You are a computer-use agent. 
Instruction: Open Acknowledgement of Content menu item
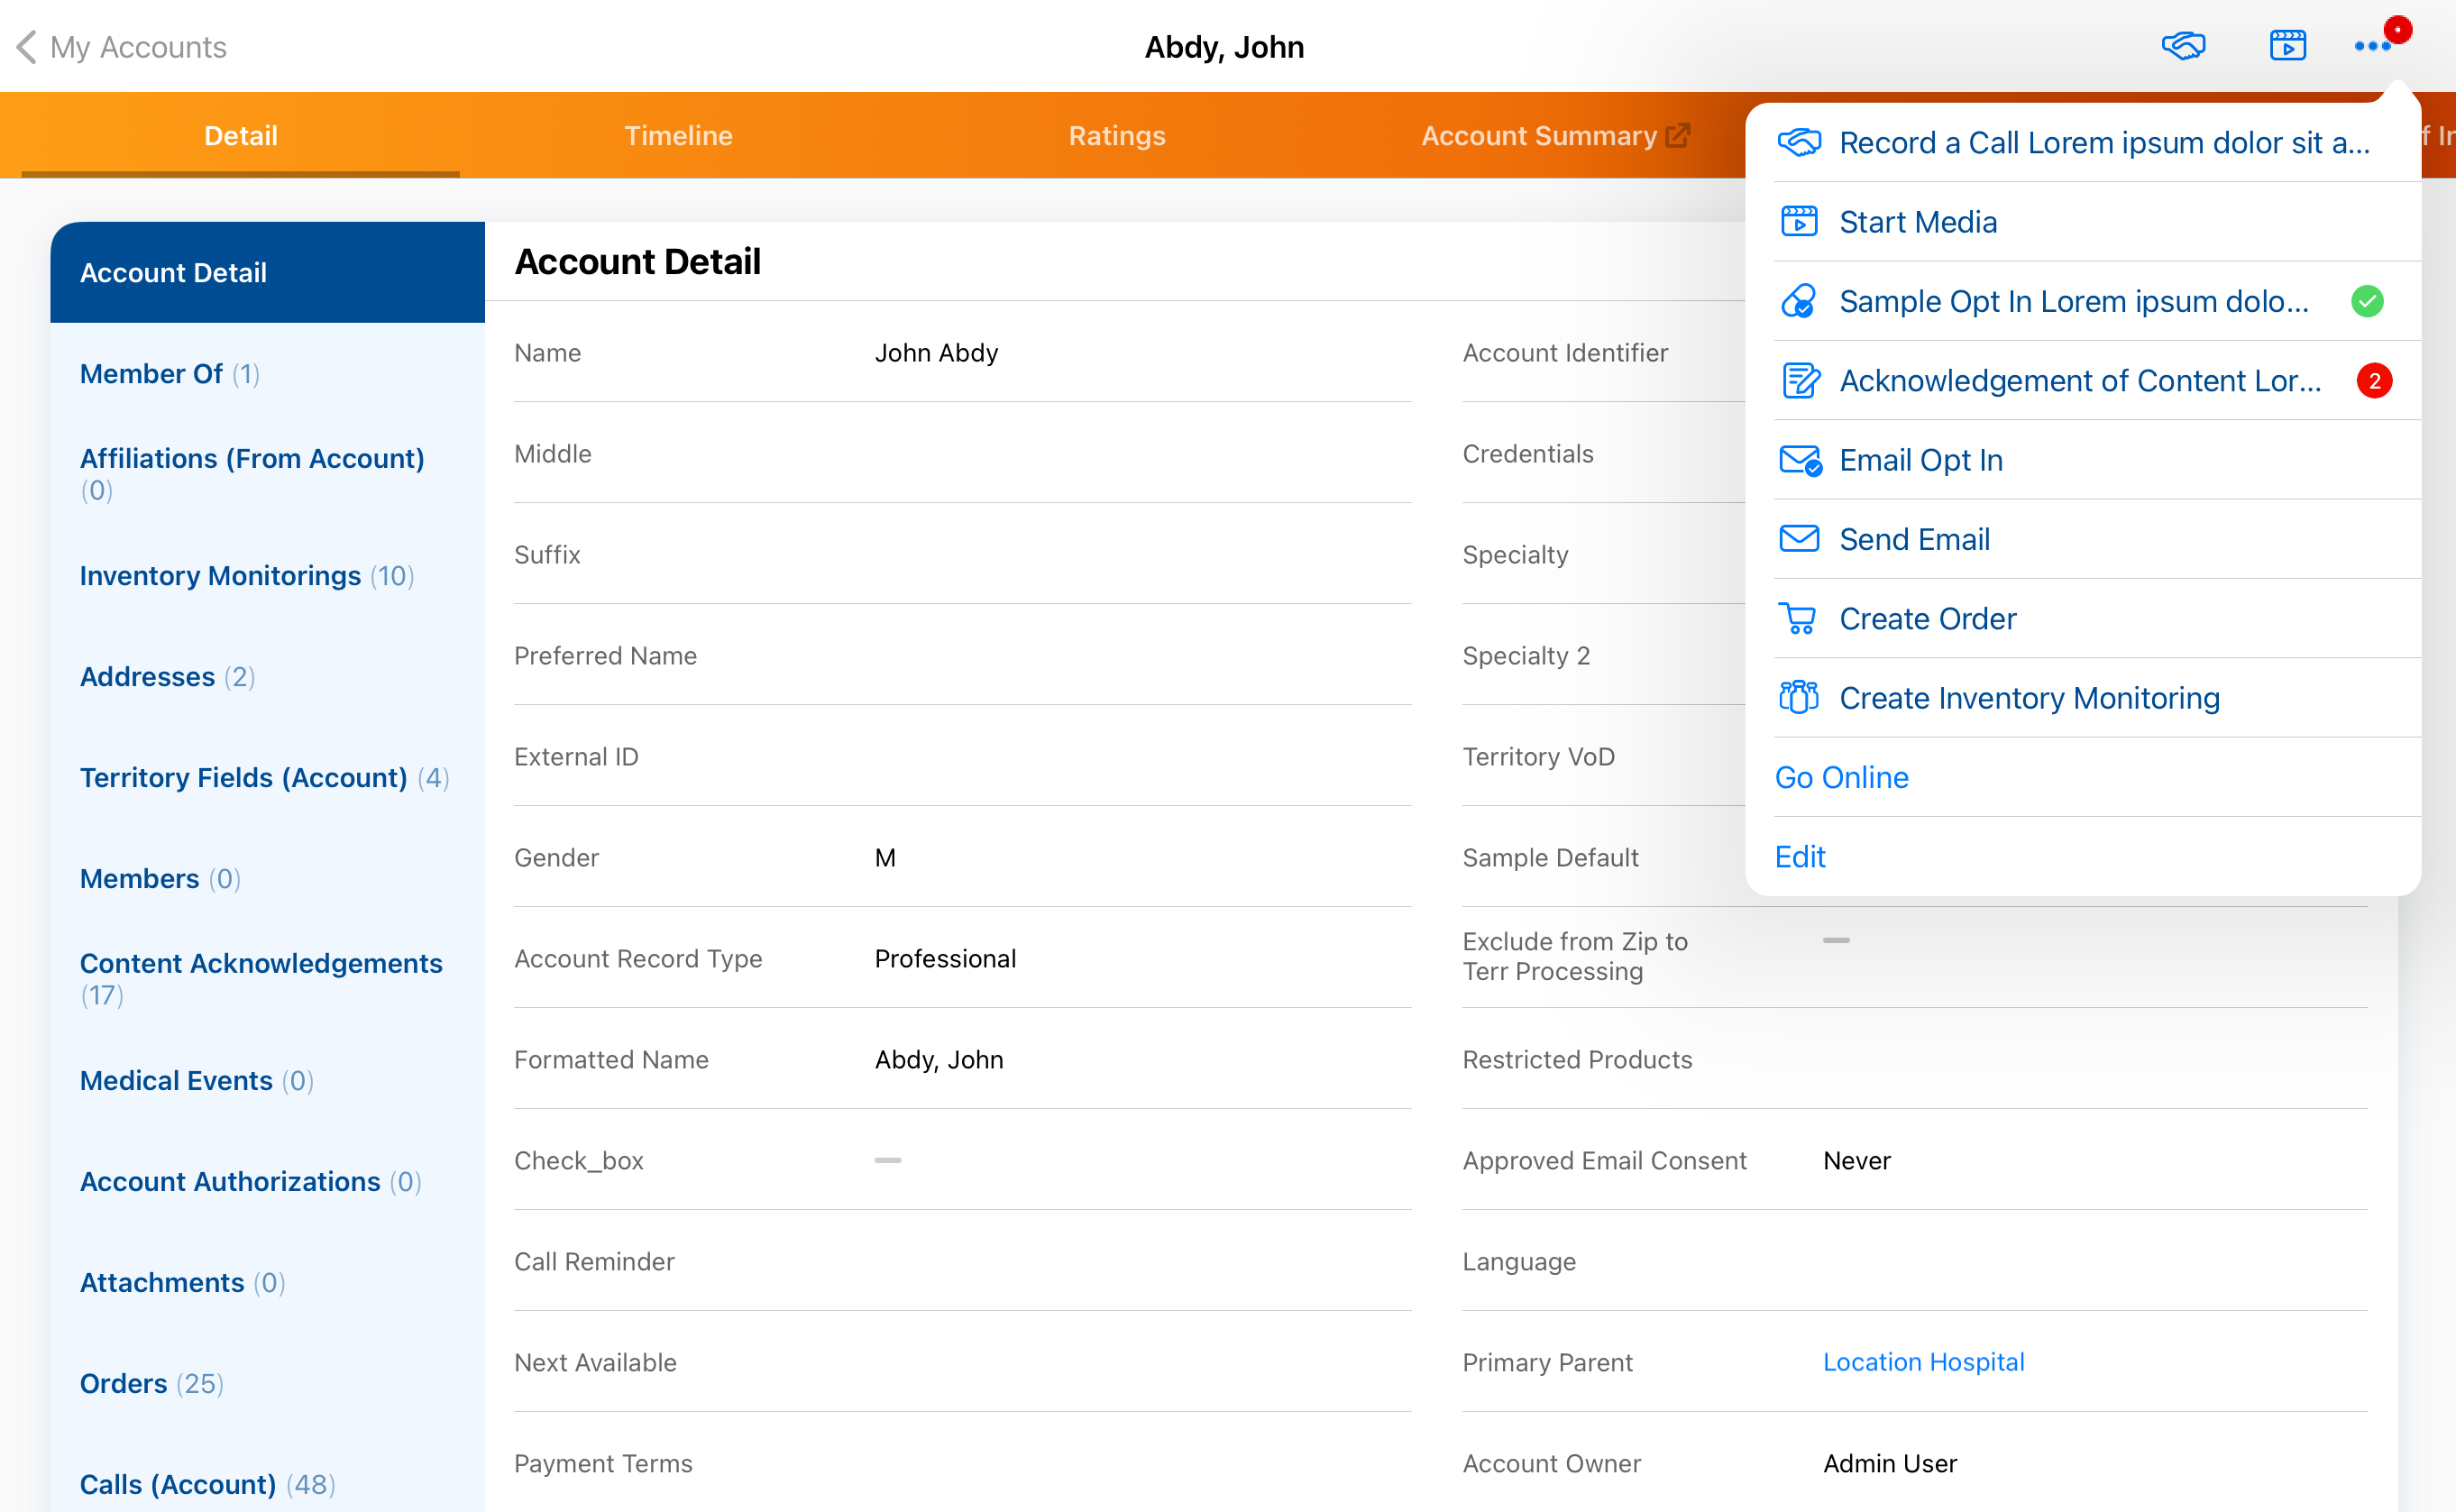[x=2079, y=381]
